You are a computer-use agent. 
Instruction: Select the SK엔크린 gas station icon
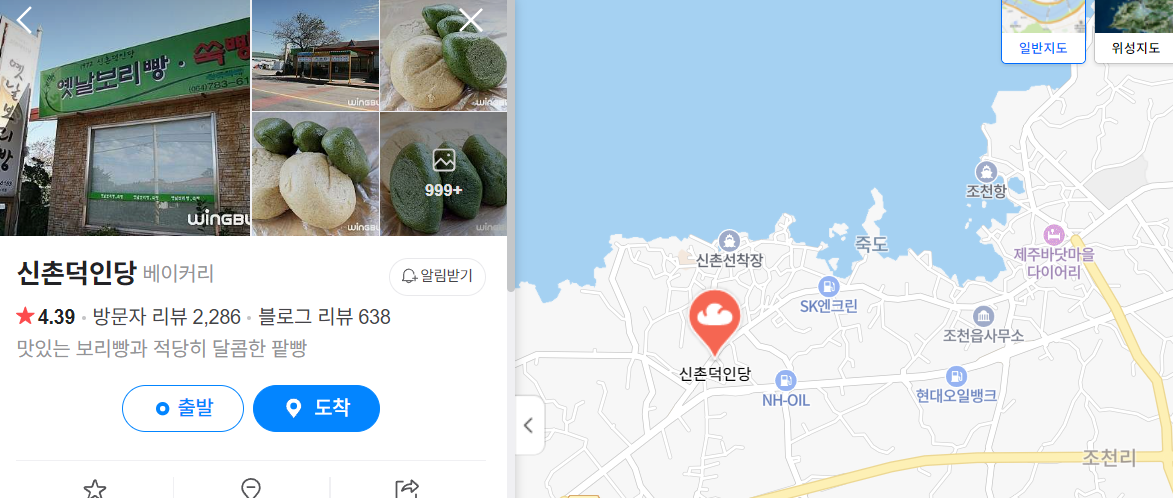click(x=828, y=286)
